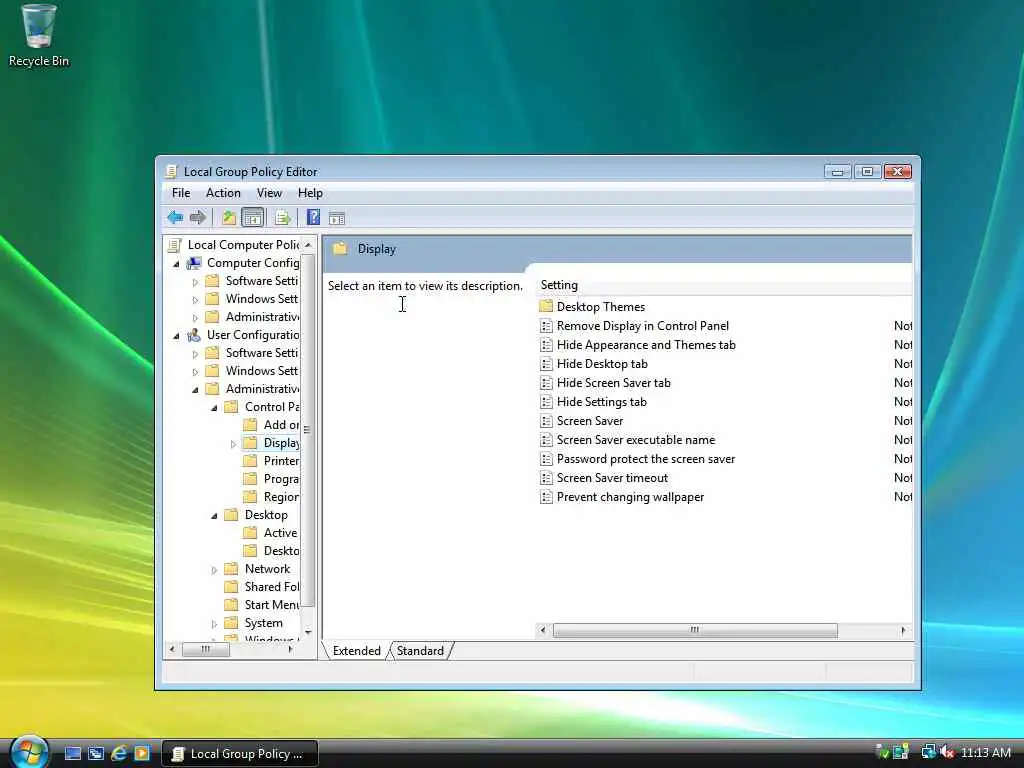
Task: Click Local Group Policy taskbar button
Action: tap(240, 753)
